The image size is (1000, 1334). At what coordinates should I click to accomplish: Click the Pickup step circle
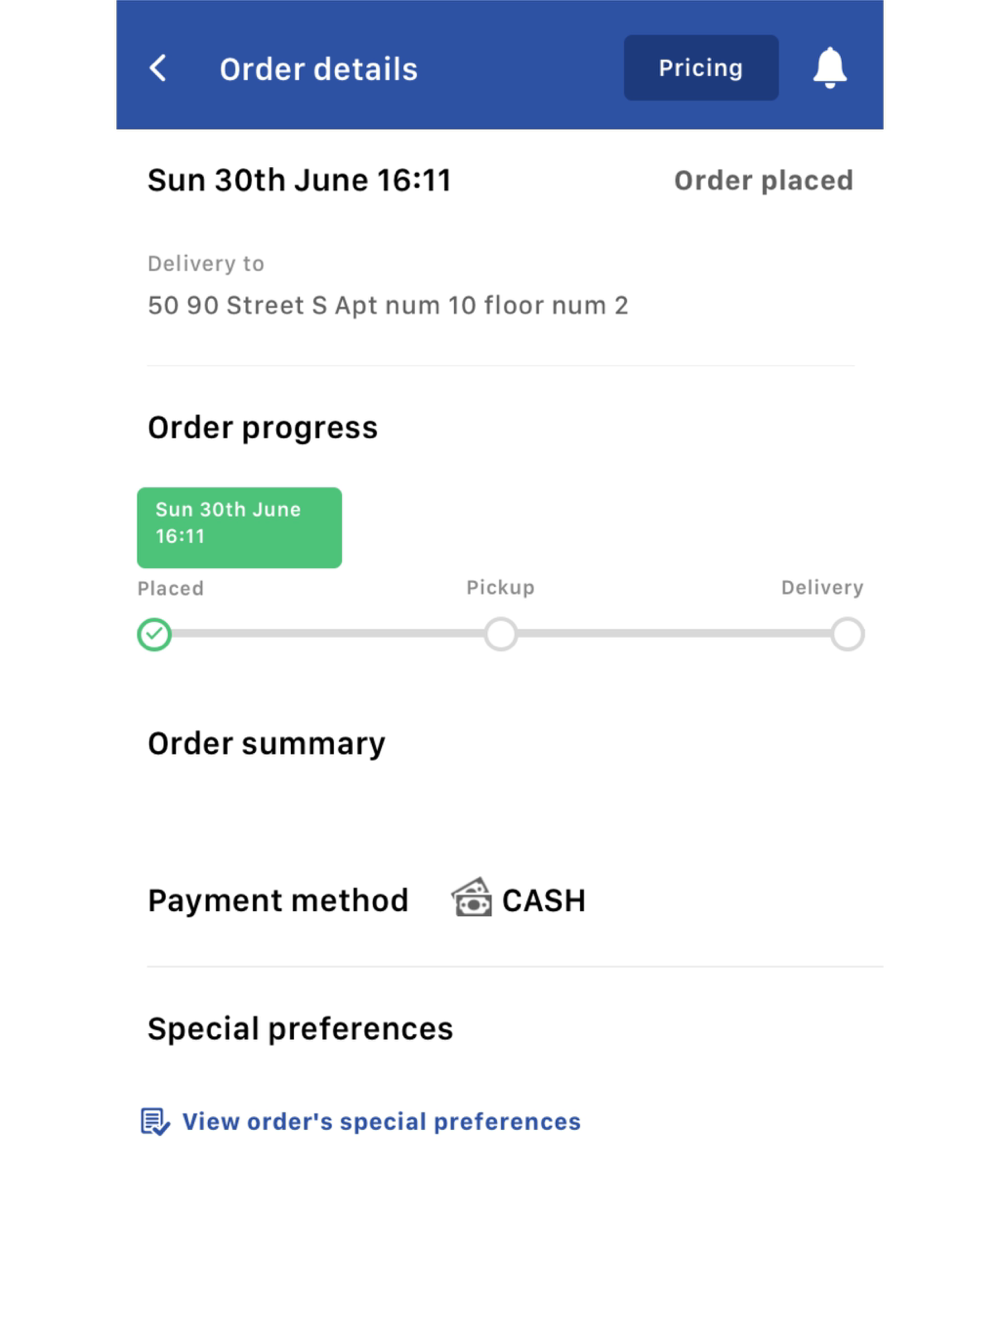coord(500,634)
